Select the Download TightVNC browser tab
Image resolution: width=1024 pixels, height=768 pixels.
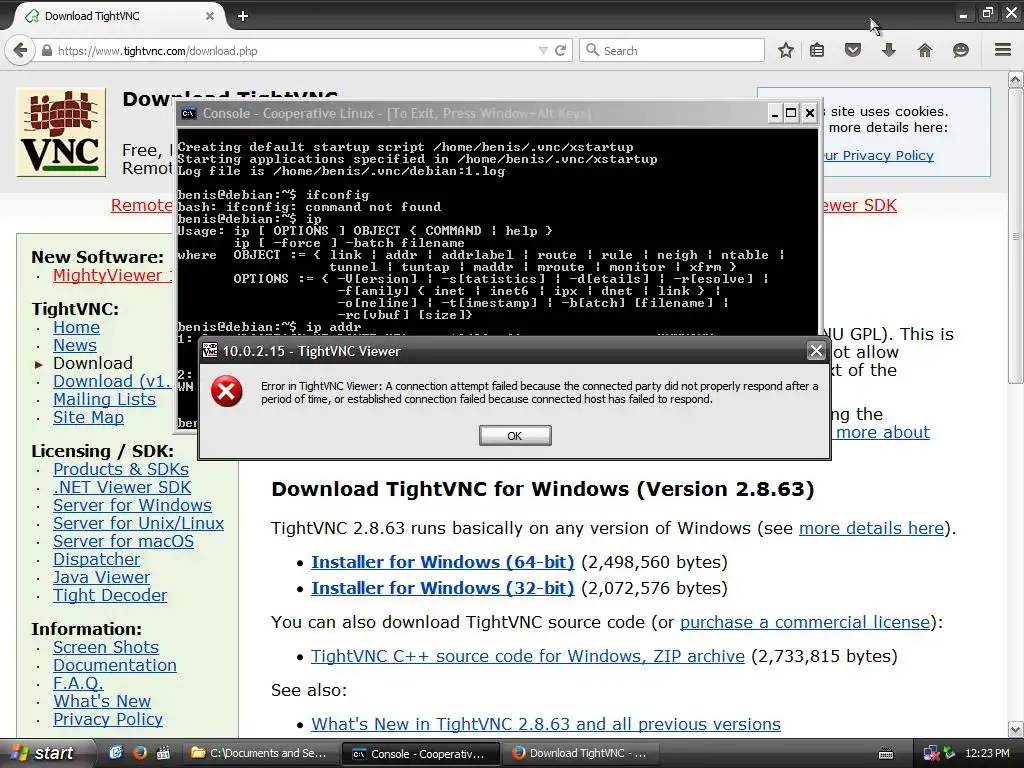click(118, 16)
